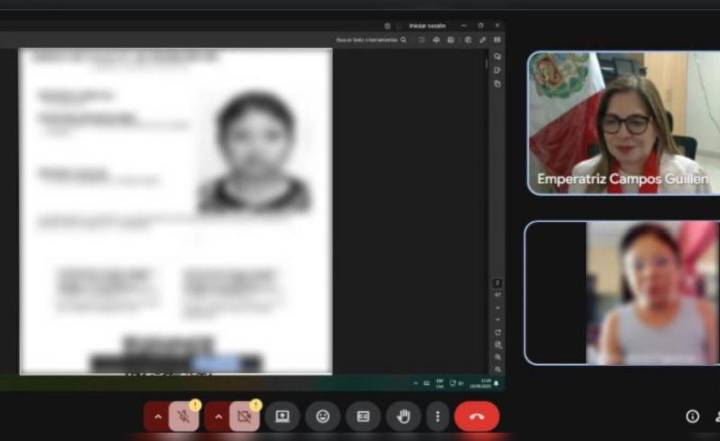Go to the next page with the down arrow
Image resolution: width=720 pixels, height=441 pixels.
[x=497, y=320]
